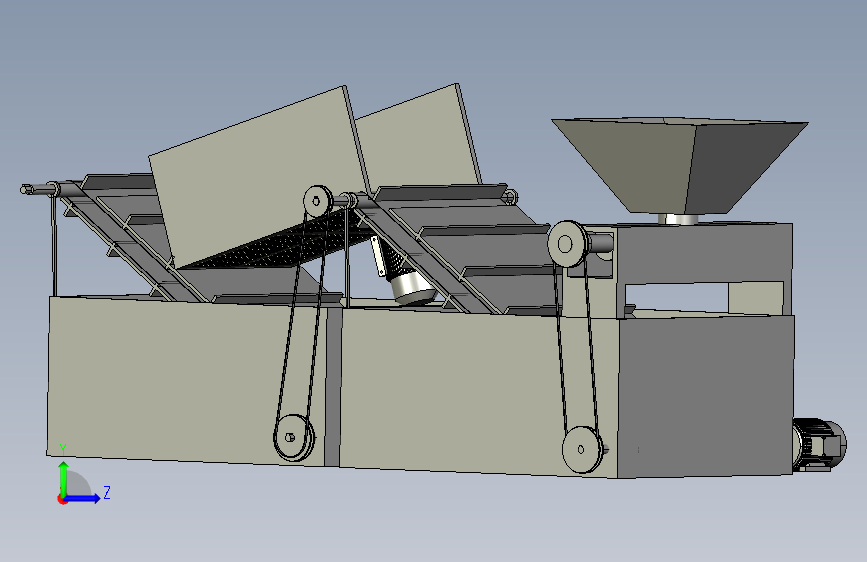Click the green Y axis arrow of the triad
Screen dimensions: 867x562
pyautogui.click(x=64, y=478)
